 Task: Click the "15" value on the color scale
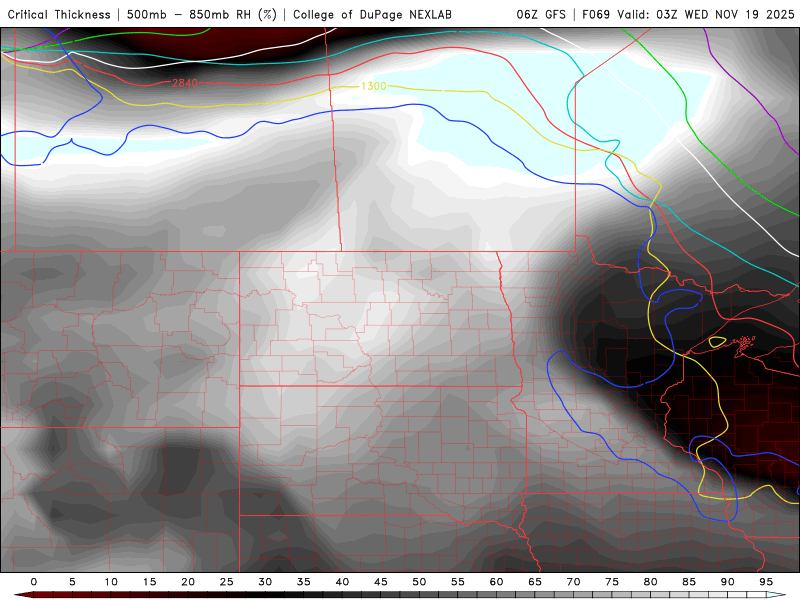click(x=149, y=582)
